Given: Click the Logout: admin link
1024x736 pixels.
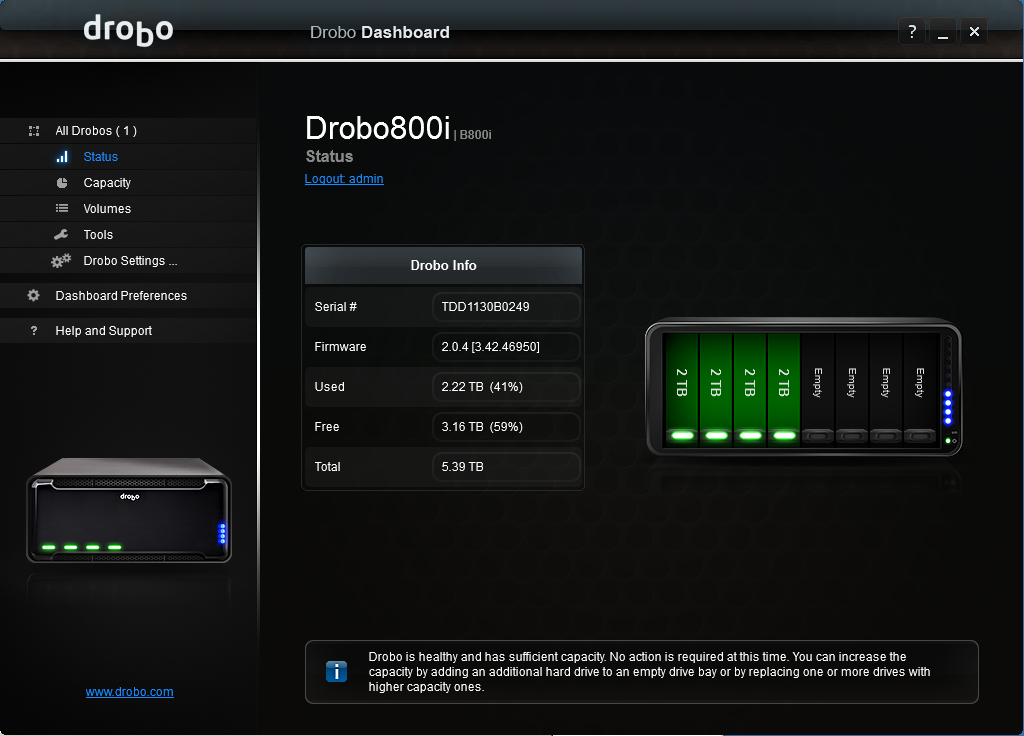Looking at the screenshot, I should 344,179.
